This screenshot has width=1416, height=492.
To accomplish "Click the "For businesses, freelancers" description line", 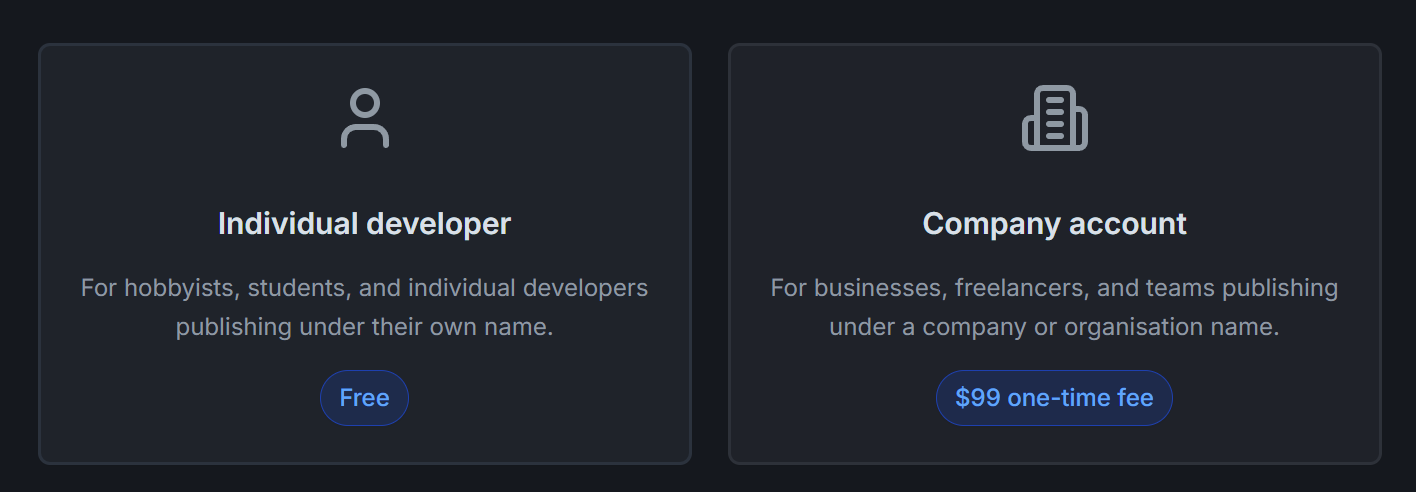I will click(x=1054, y=288).
